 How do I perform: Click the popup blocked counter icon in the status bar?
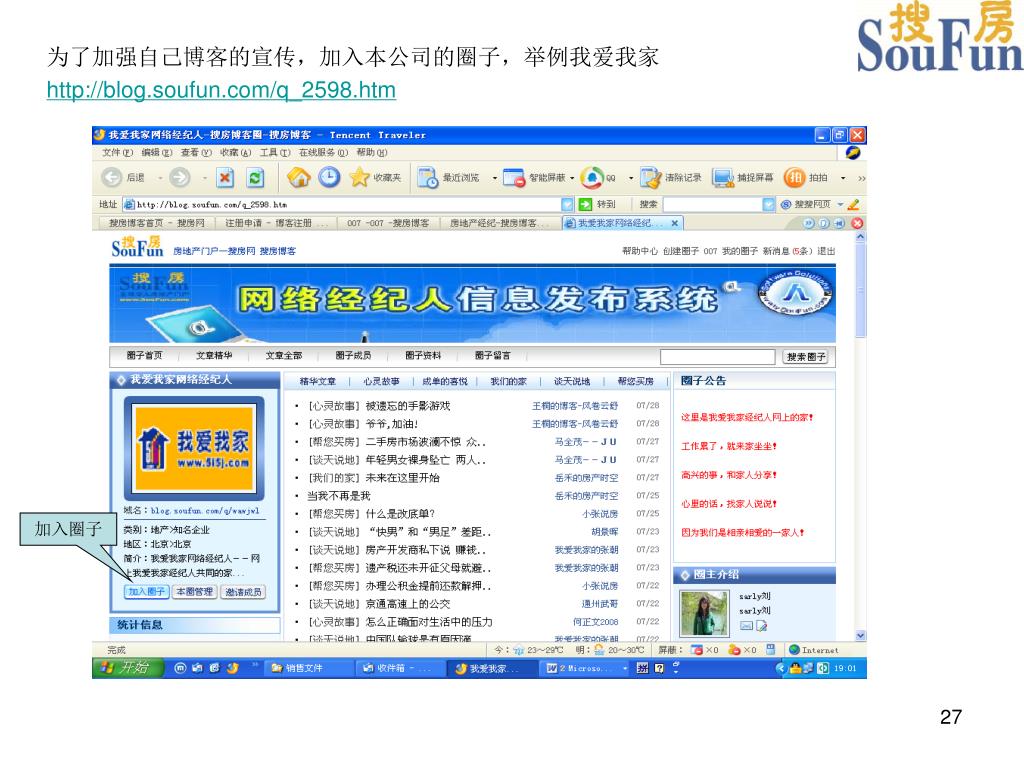(697, 650)
